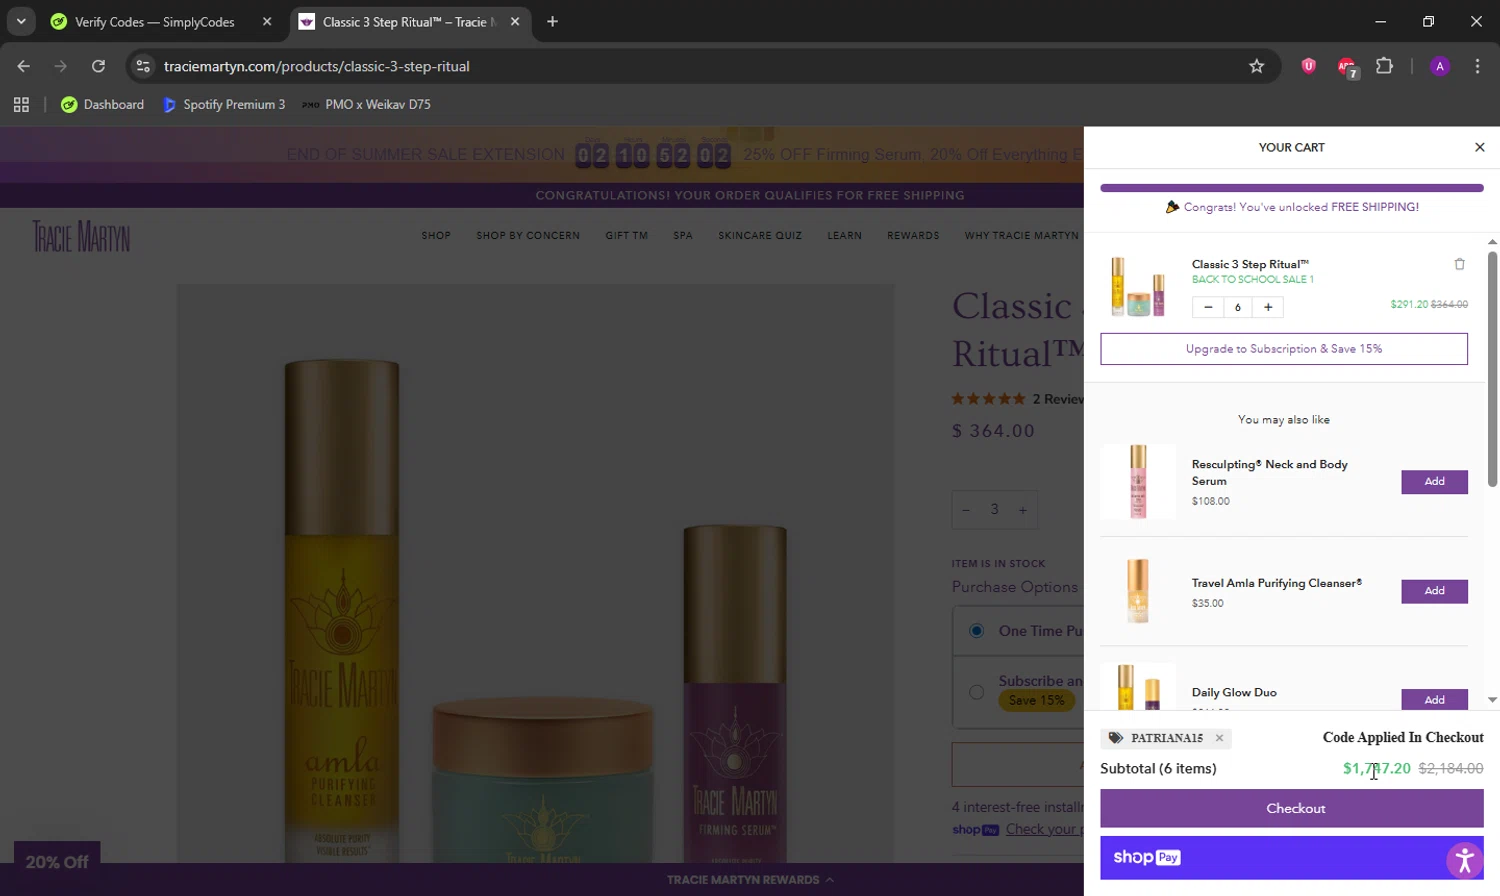The image size is (1500, 896).
Task: Open the LEARN menu
Action: pyautogui.click(x=844, y=236)
